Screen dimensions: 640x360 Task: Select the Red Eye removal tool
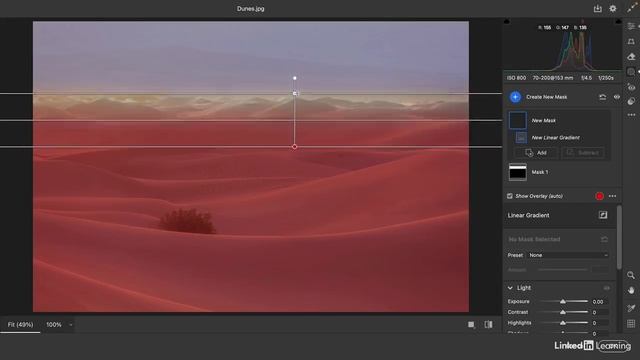coord(631,87)
